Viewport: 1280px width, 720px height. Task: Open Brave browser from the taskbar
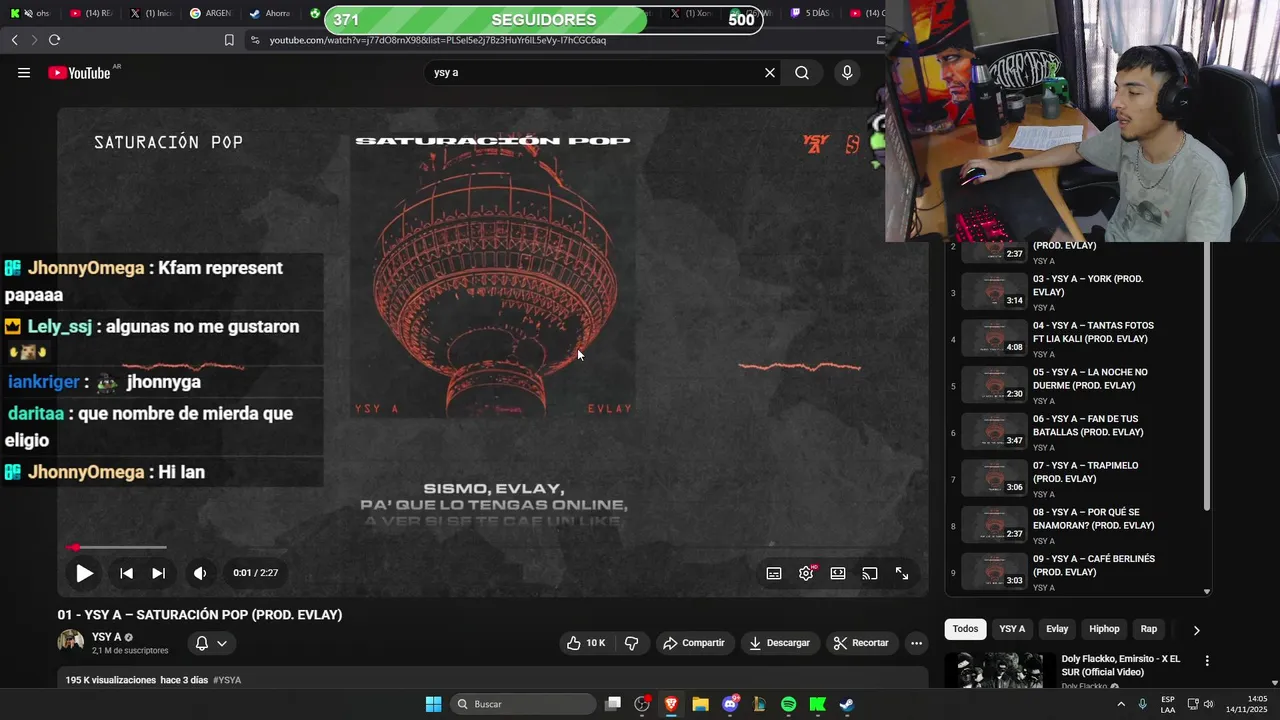point(671,704)
